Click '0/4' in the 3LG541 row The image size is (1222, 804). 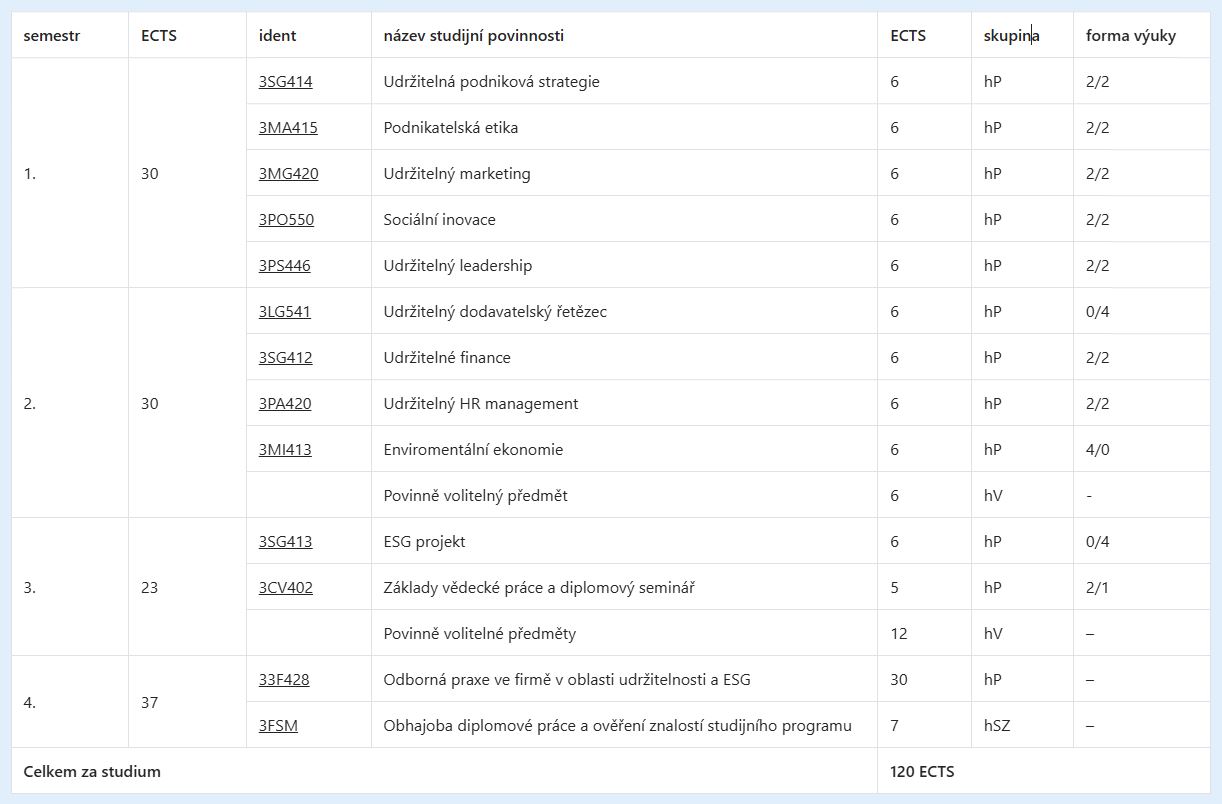pos(1097,312)
